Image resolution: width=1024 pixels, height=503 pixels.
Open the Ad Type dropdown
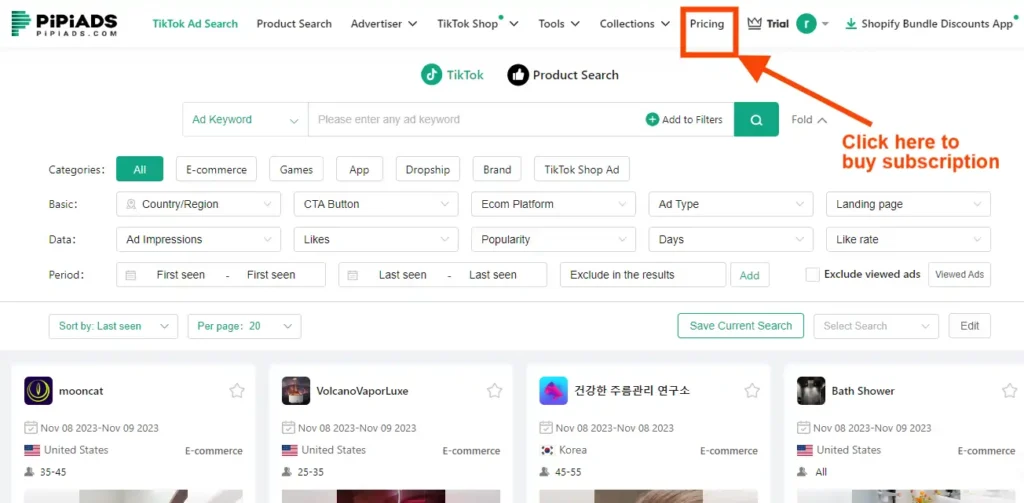click(x=731, y=204)
